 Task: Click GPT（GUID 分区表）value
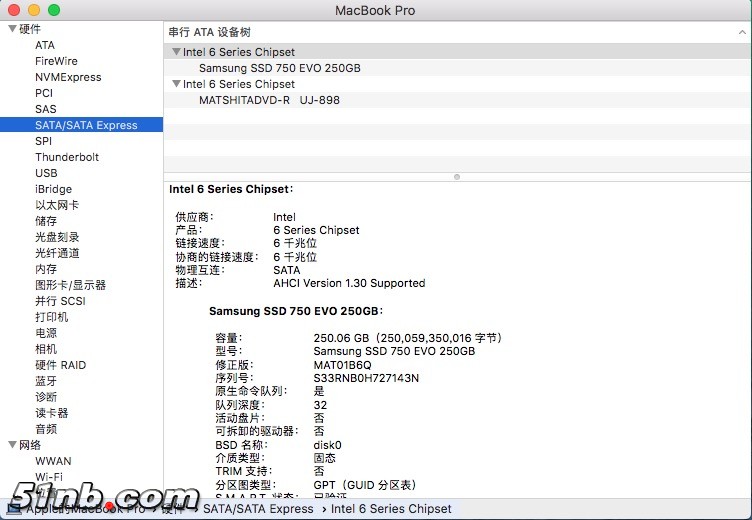364,485
